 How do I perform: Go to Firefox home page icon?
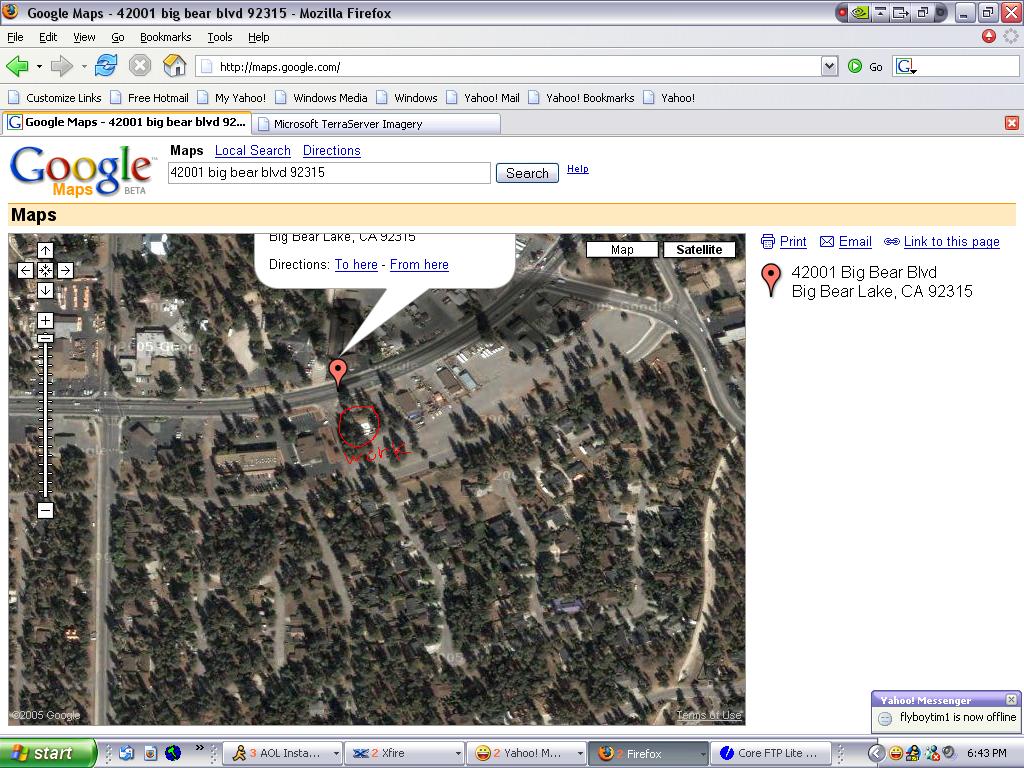tap(175, 66)
